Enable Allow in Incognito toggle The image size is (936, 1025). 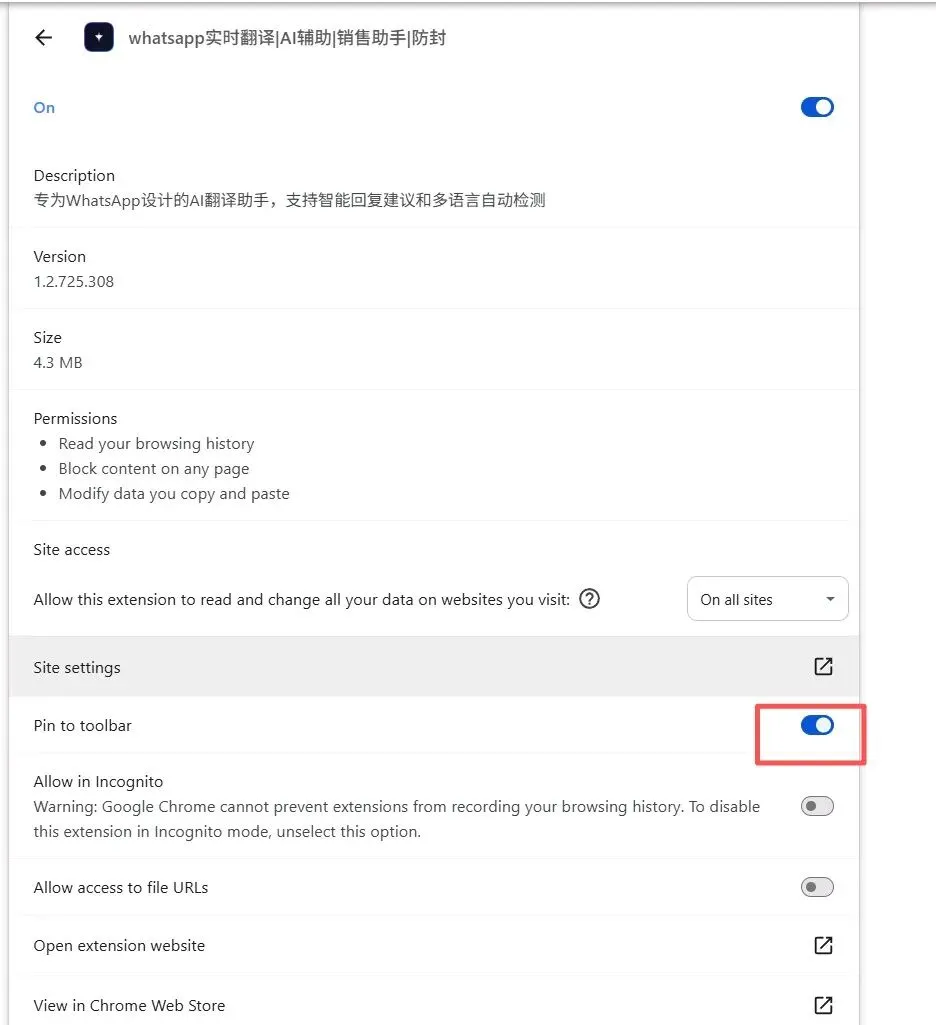(x=817, y=806)
